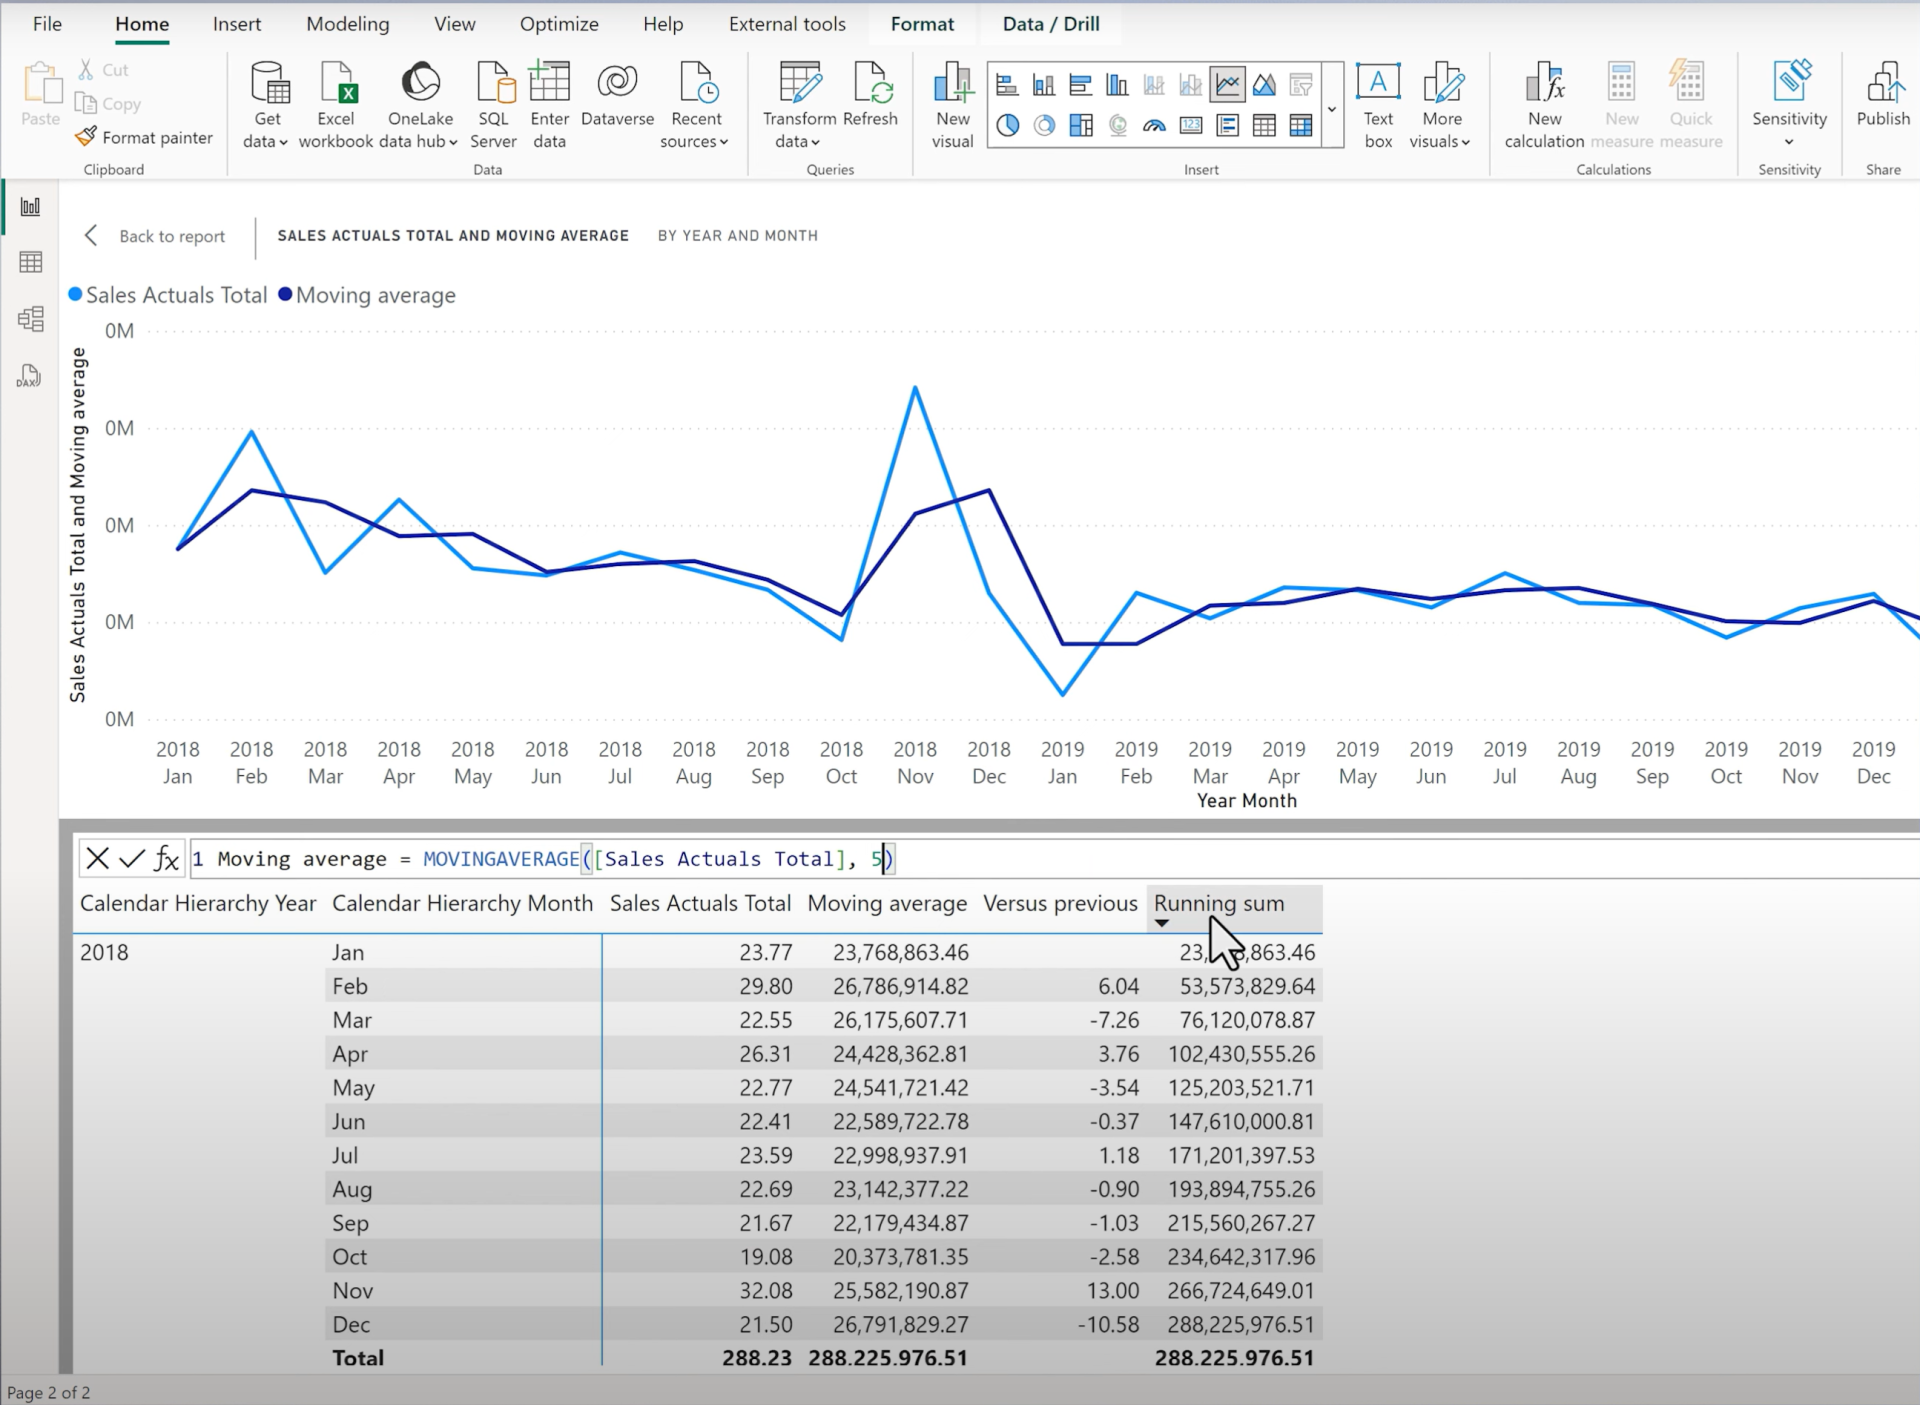Switch to the Data / Drill tab
This screenshot has width=1920, height=1405.
1050,24
